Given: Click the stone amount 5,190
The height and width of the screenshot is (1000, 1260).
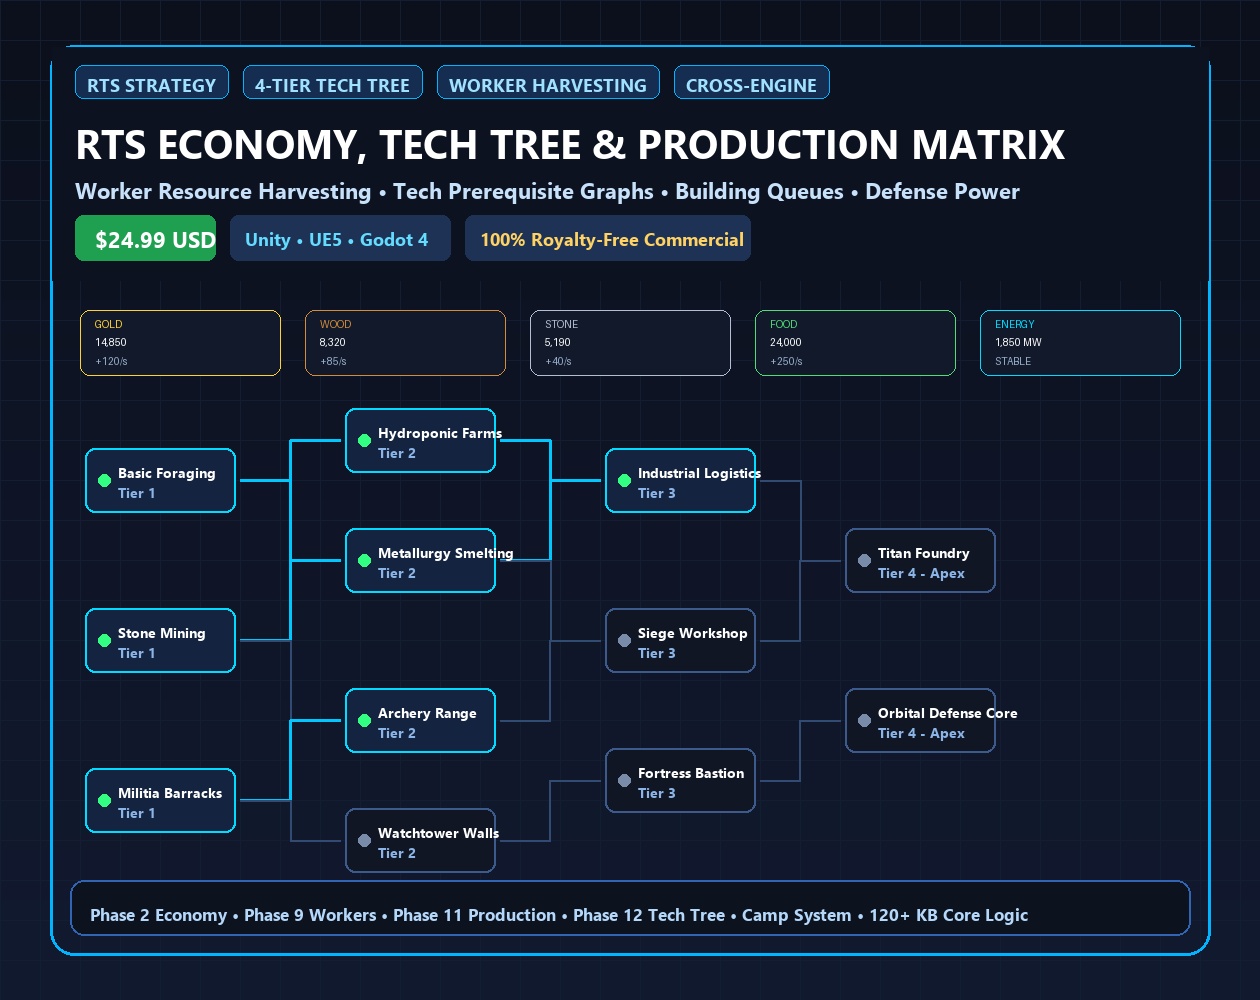Looking at the screenshot, I should [558, 342].
